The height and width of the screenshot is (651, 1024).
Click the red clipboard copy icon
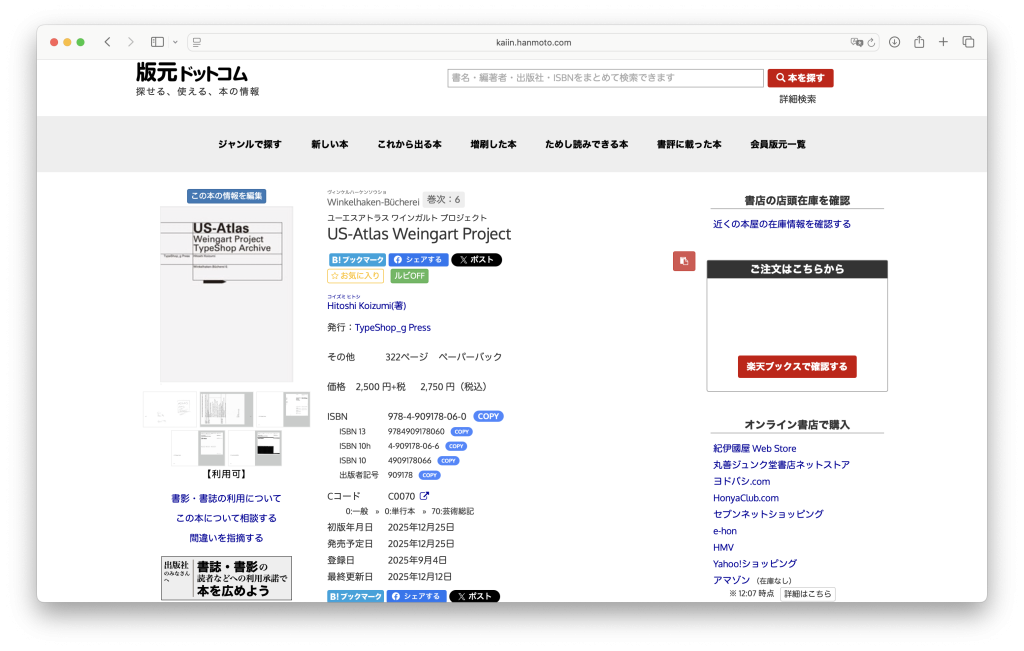click(x=684, y=261)
